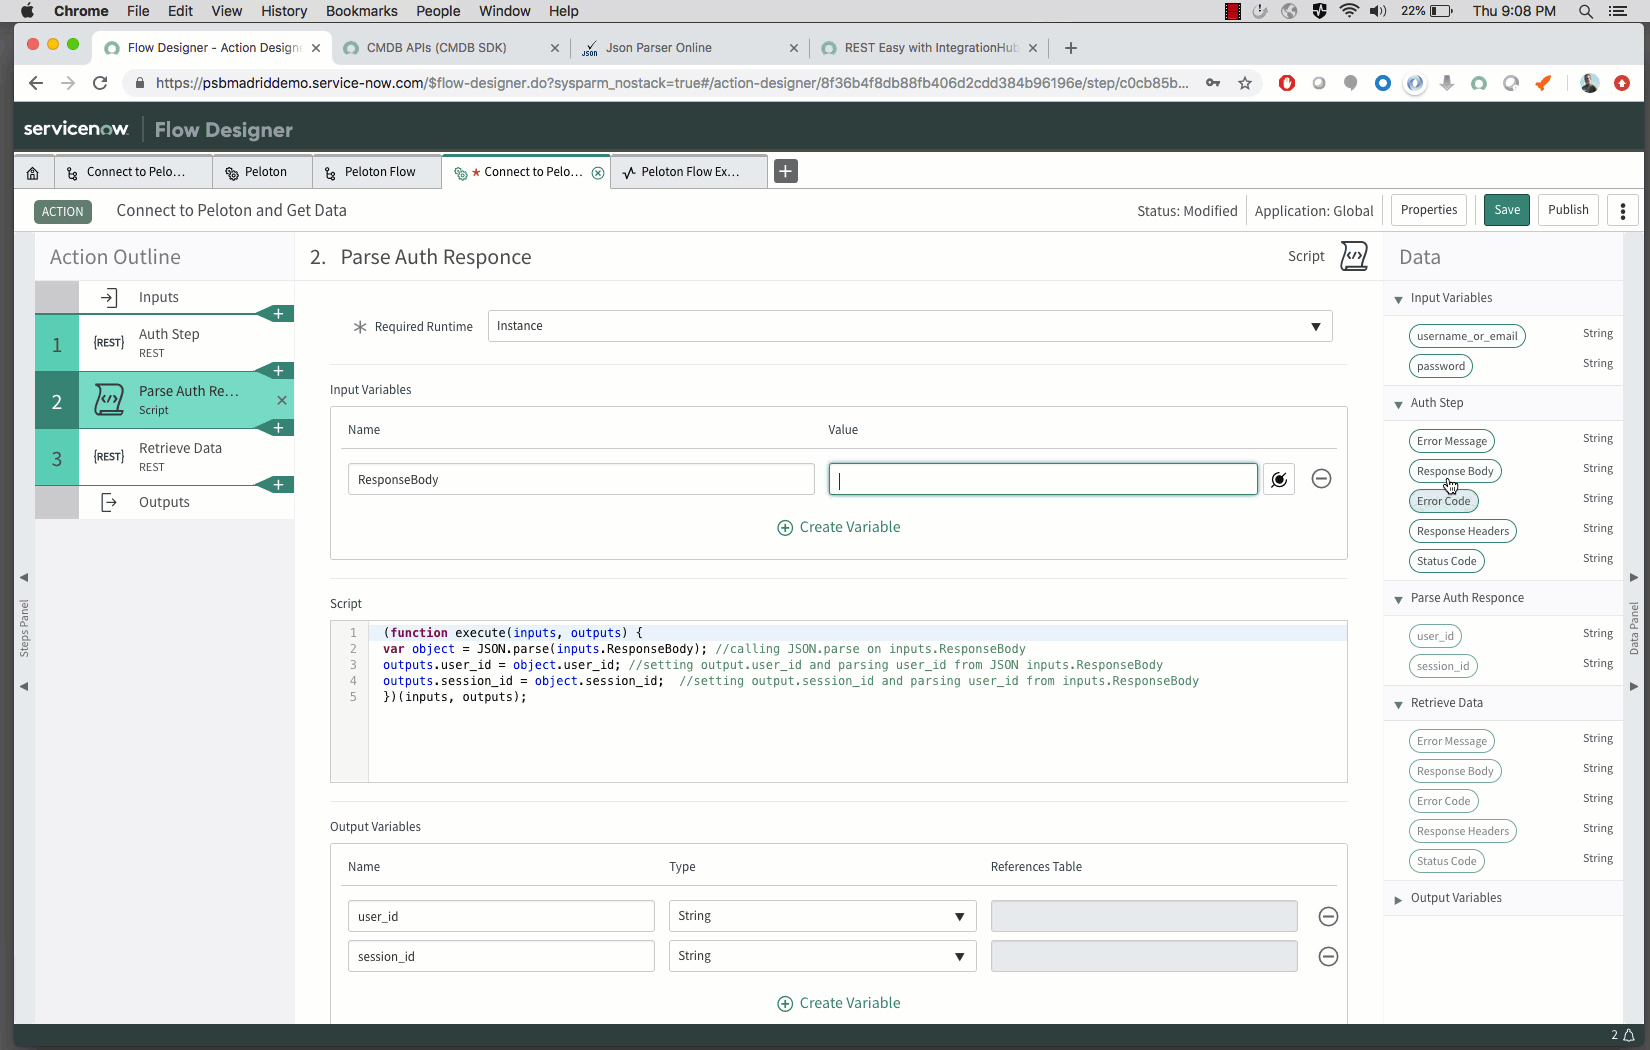Insert a step after Inputs
Image resolution: width=1650 pixels, height=1050 pixels.
click(278, 314)
